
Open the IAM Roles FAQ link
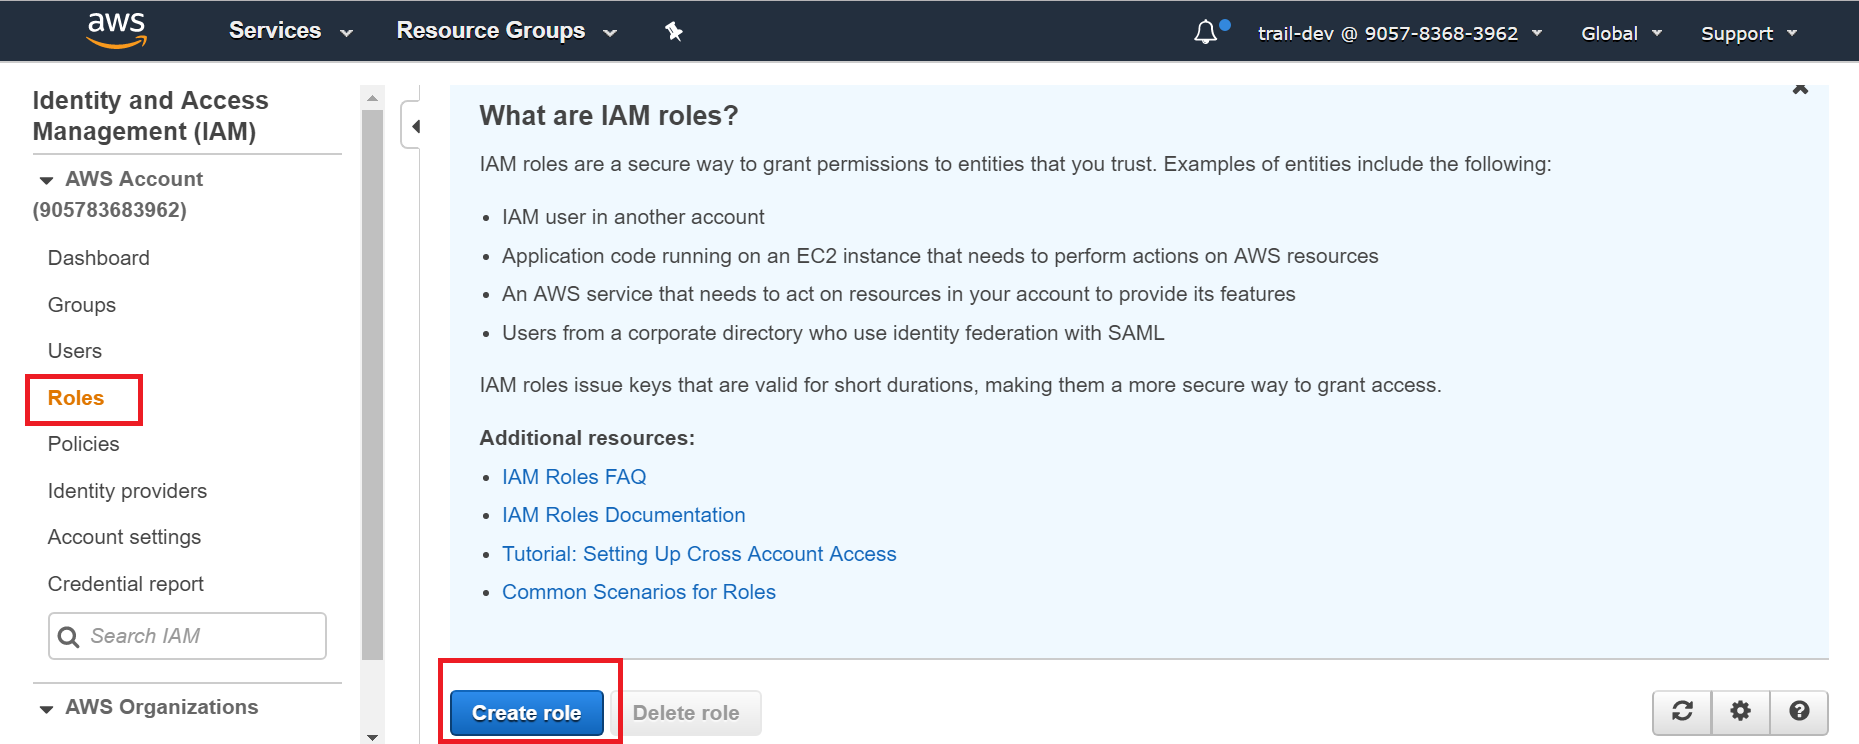pos(574,477)
